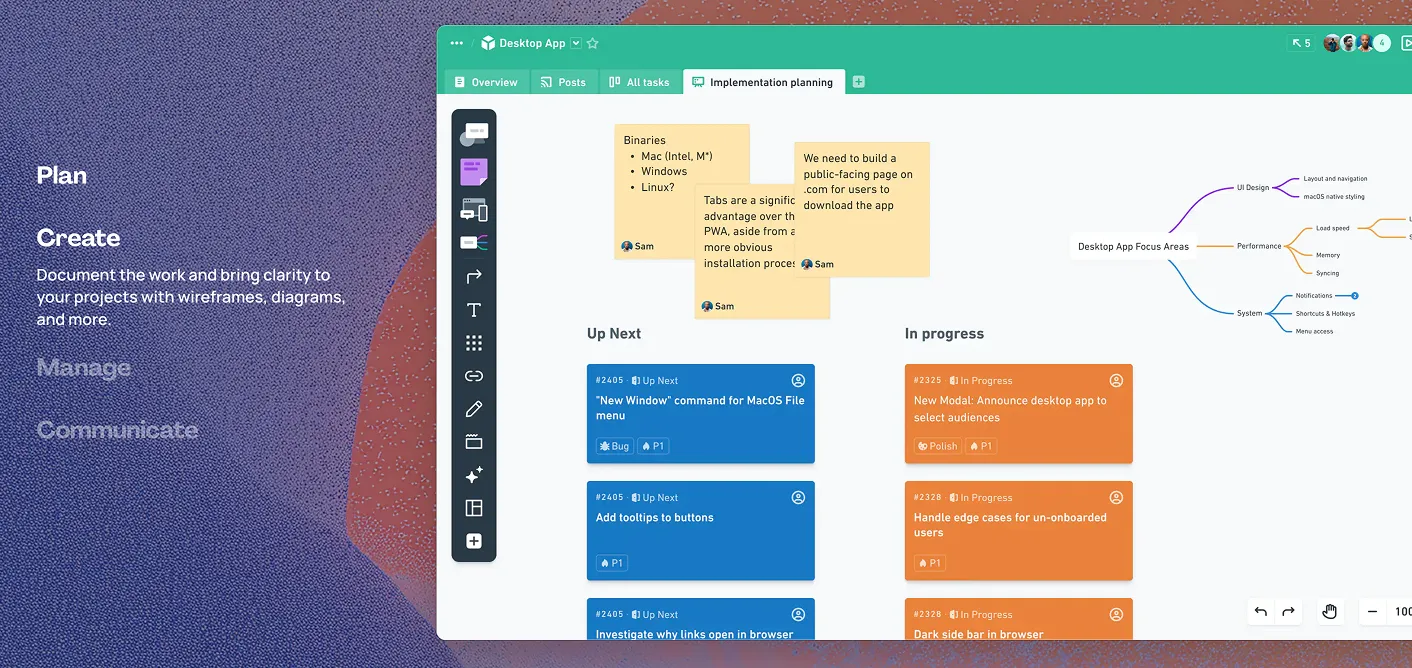Click the Up Next column heading
Viewport: 1412px width, 668px height.
pos(614,334)
